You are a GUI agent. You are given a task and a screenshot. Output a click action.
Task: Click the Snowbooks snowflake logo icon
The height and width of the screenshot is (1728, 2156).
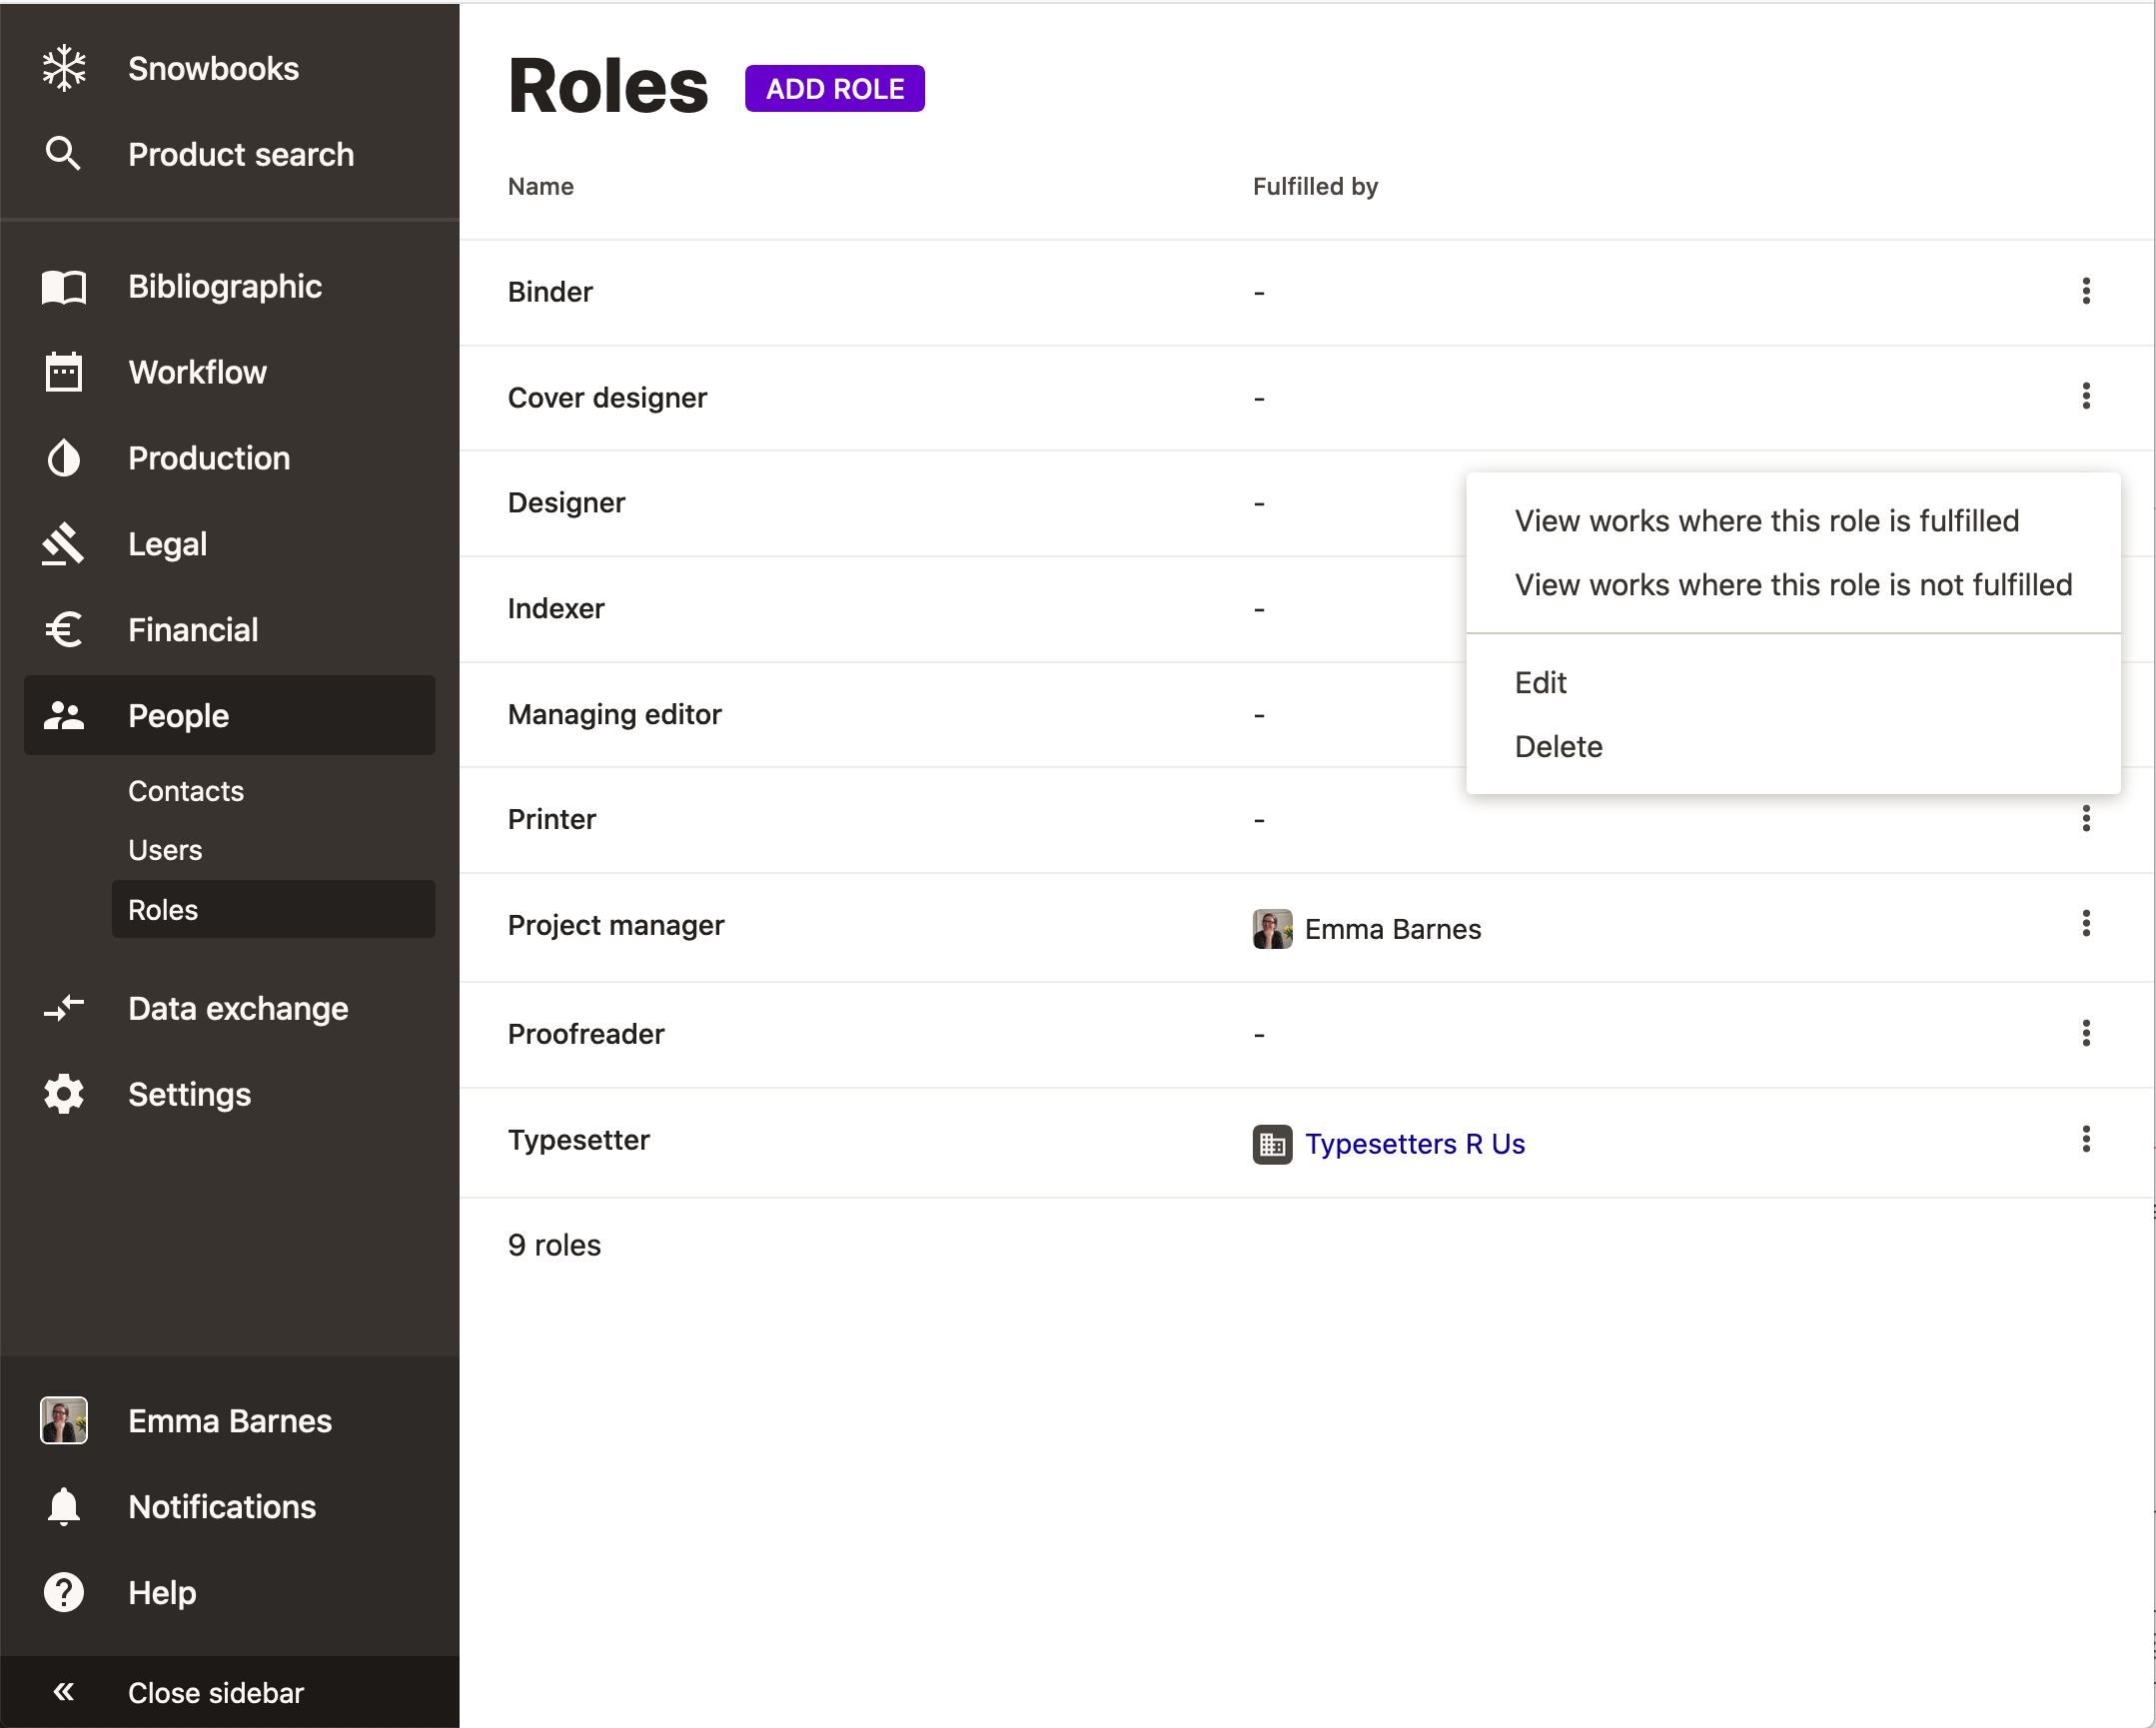[64, 68]
